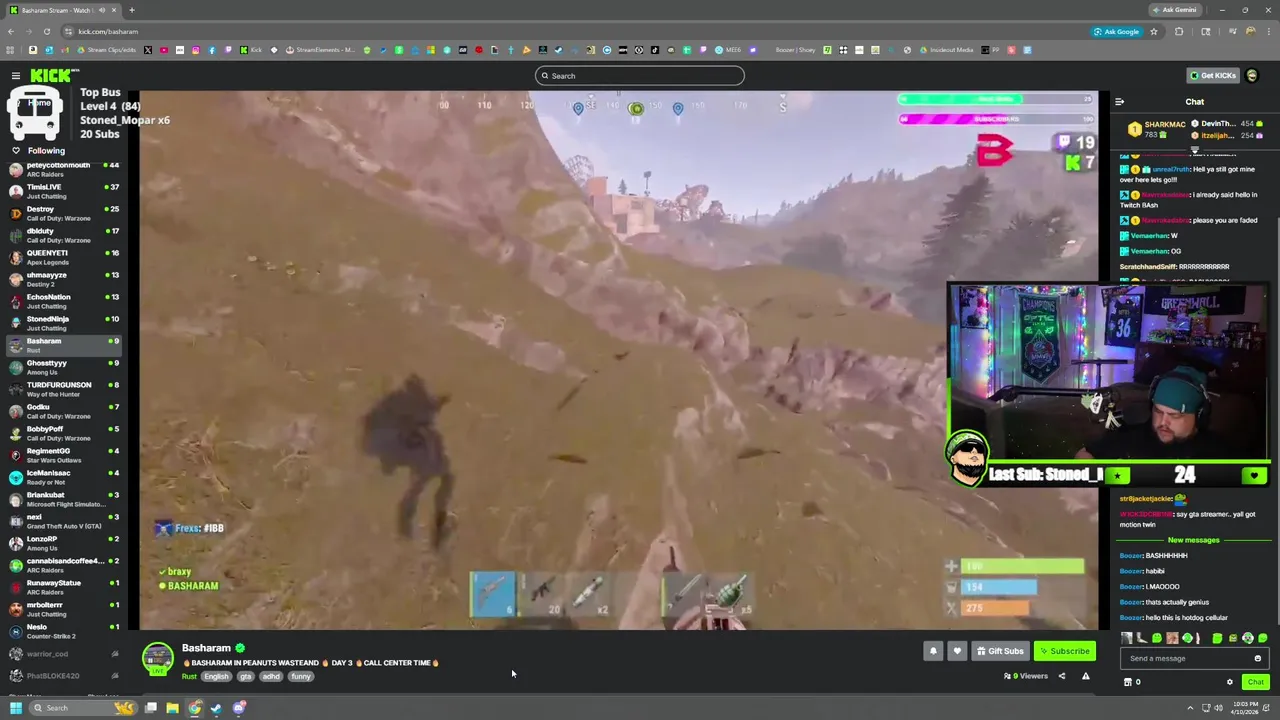Open Instagram bookmark in bookmarks bar
The width and height of the screenshot is (1280, 720).
pos(196,50)
